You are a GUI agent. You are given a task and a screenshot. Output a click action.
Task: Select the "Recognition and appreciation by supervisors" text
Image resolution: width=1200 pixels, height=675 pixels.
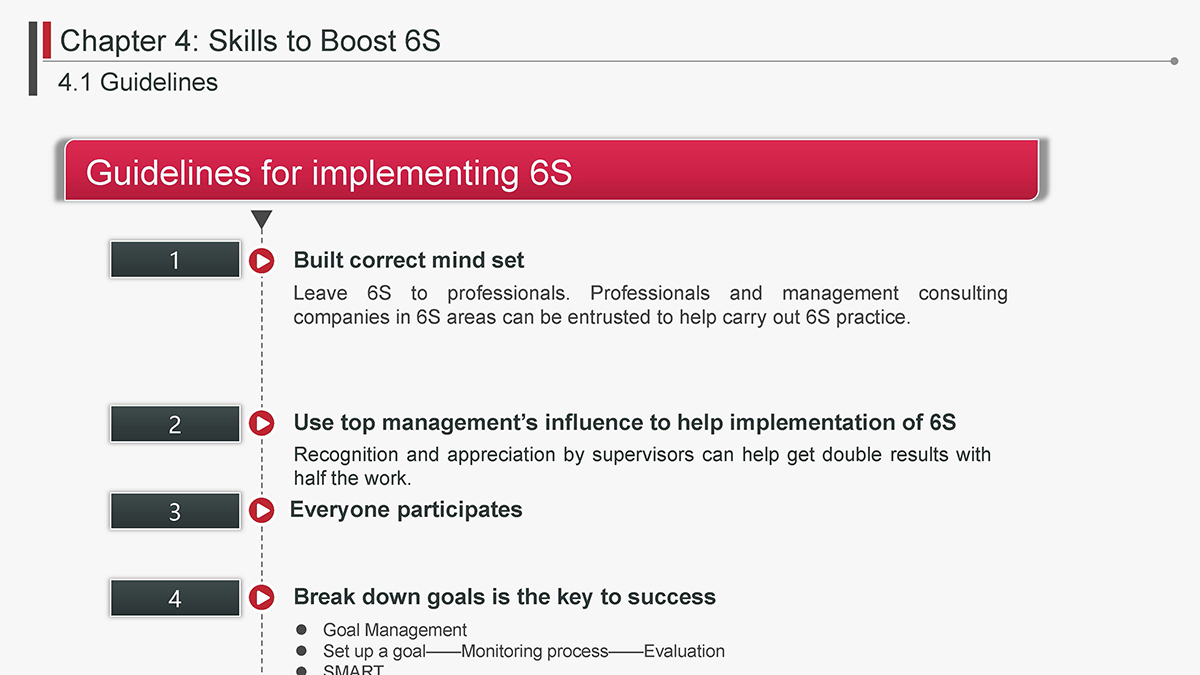(642, 466)
